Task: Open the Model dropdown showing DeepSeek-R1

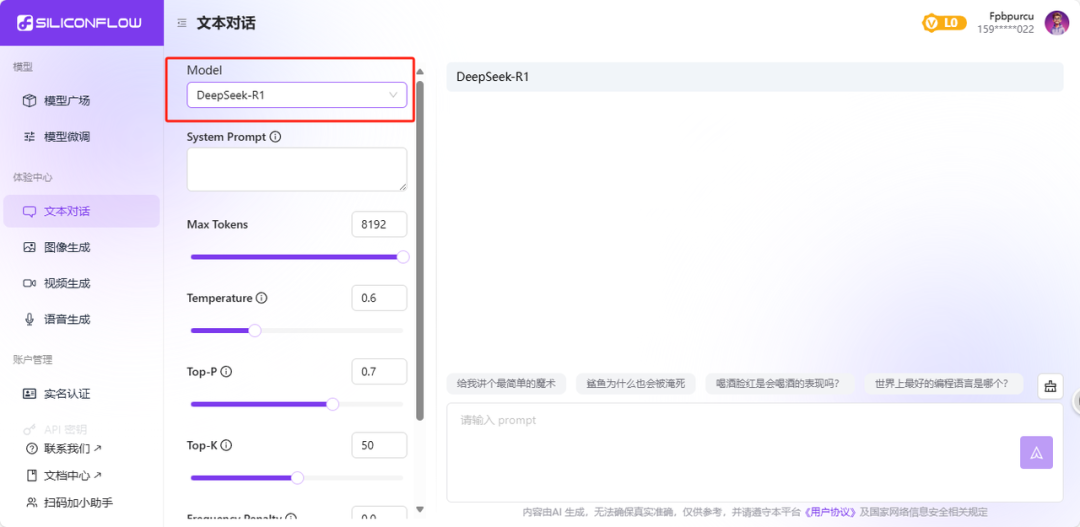Action: click(297, 95)
